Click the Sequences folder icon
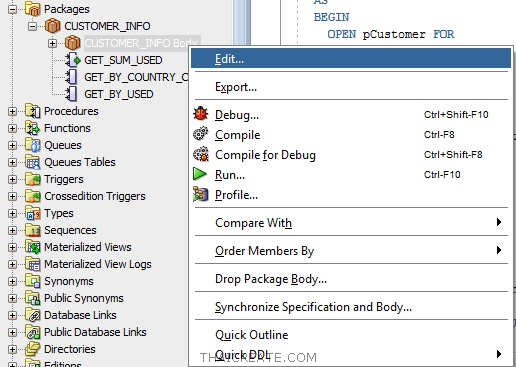 click(x=33, y=230)
